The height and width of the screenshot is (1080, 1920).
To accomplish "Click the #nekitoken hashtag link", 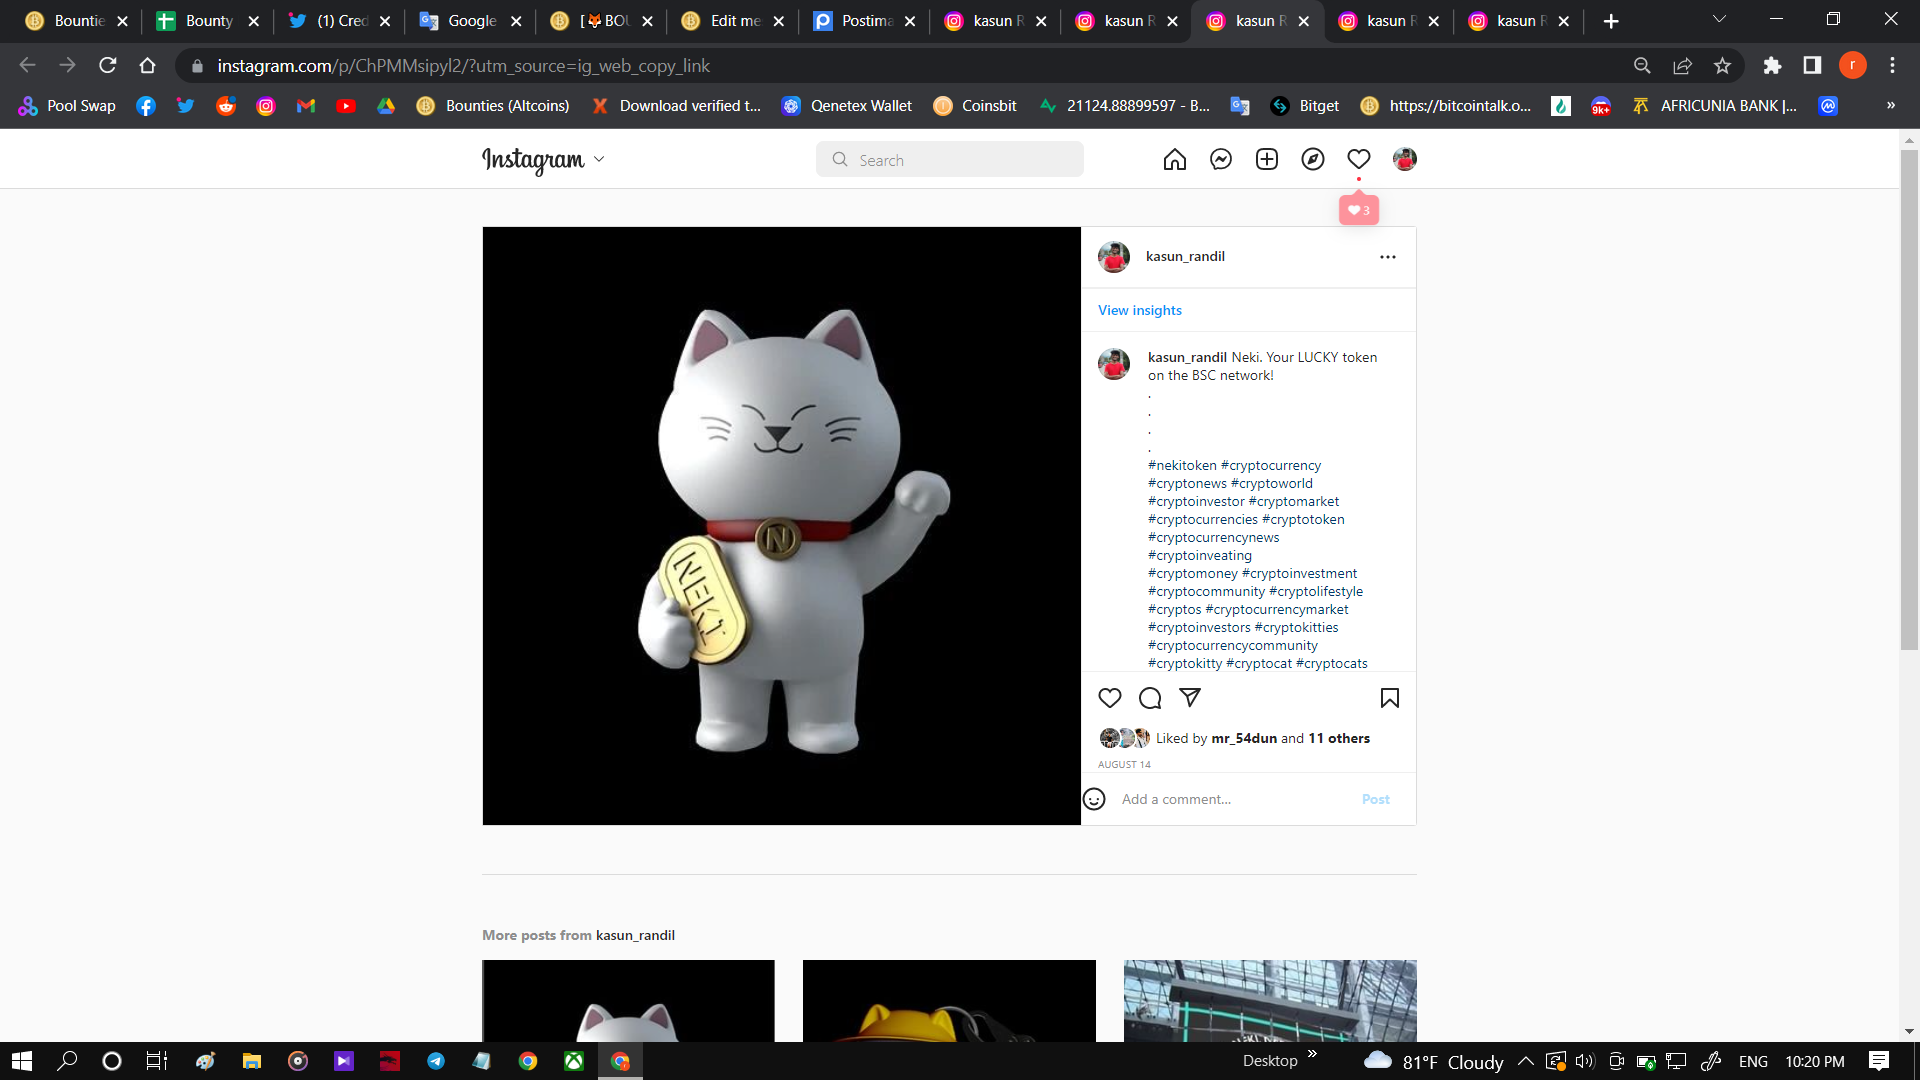I will pos(1182,465).
